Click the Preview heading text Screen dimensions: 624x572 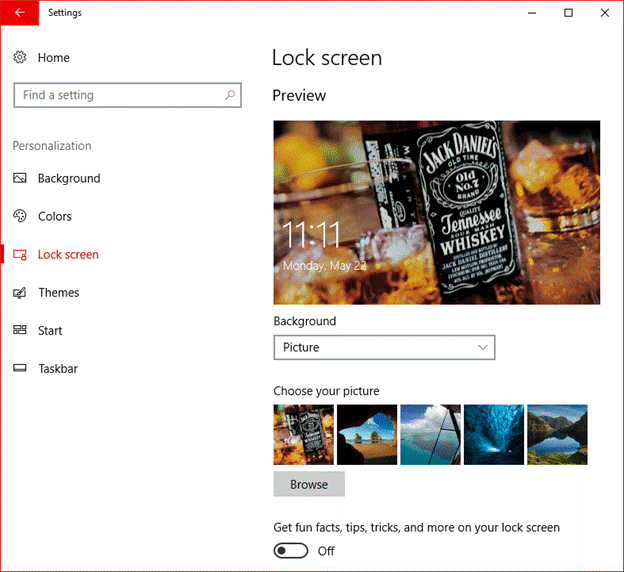[299, 96]
